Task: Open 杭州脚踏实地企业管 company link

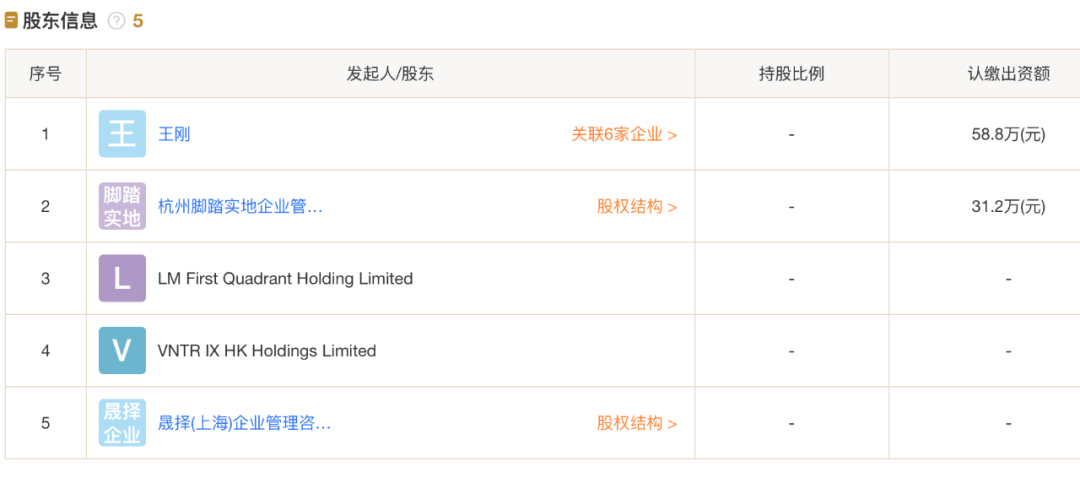Action: point(240,206)
